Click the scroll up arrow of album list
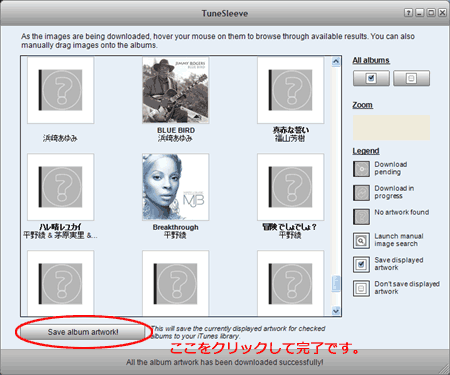The height and width of the screenshot is (375, 450). [x=336, y=61]
